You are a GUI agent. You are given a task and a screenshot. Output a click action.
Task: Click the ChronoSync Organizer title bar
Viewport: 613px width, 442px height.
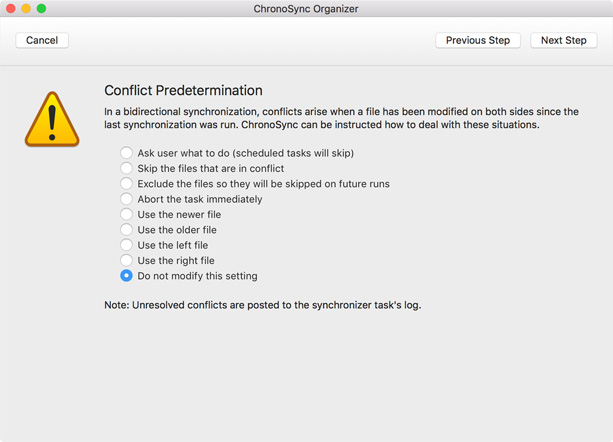click(x=306, y=9)
